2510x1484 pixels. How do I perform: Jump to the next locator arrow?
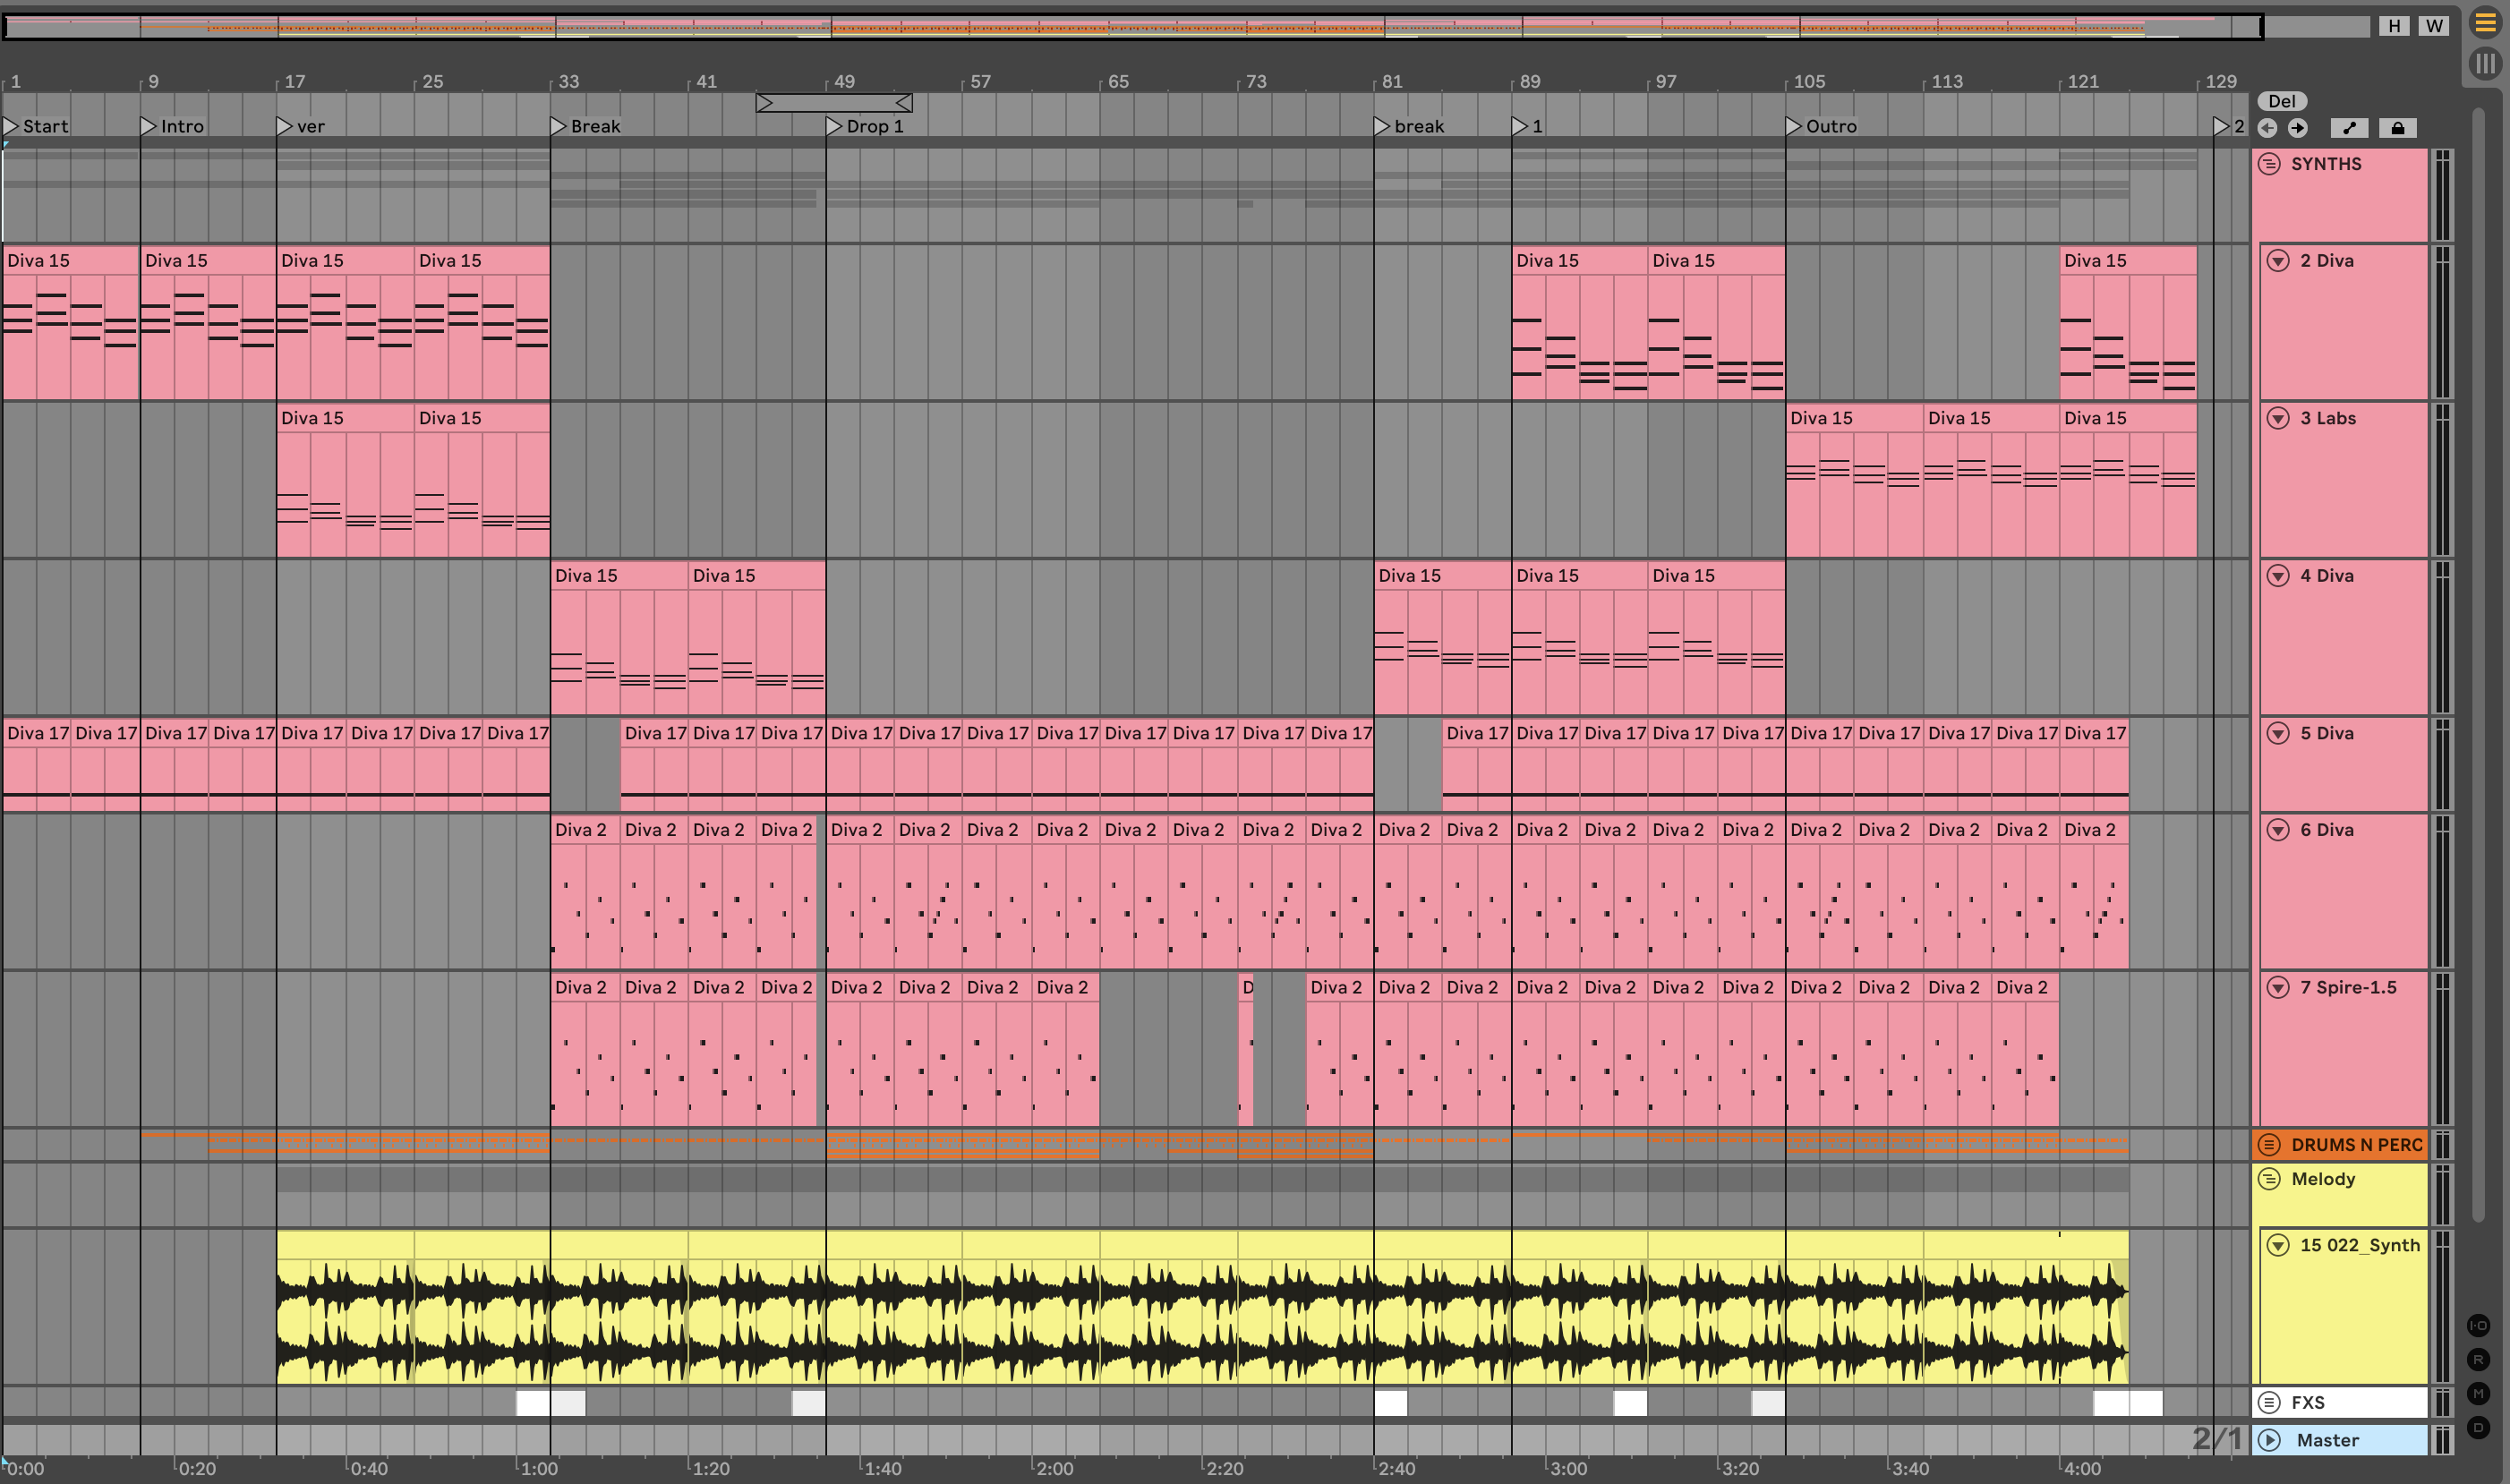click(2298, 128)
